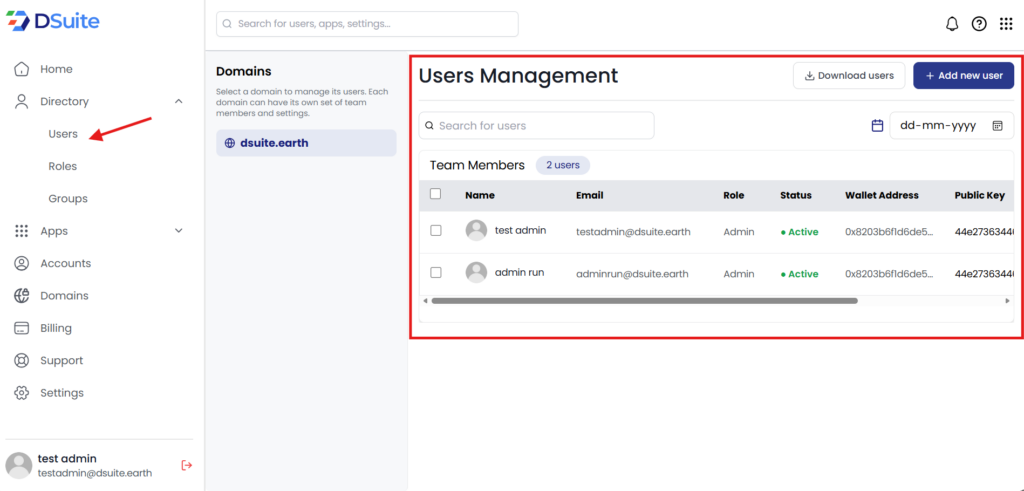1024x491 pixels.
Task: Check the box for admin run row
Action: [435, 273]
